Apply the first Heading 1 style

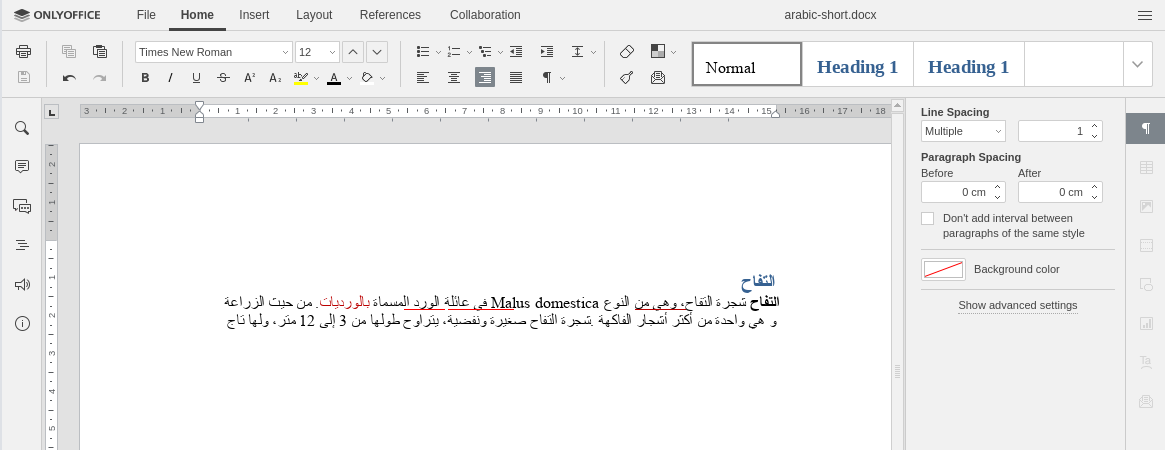tap(857, 64)
